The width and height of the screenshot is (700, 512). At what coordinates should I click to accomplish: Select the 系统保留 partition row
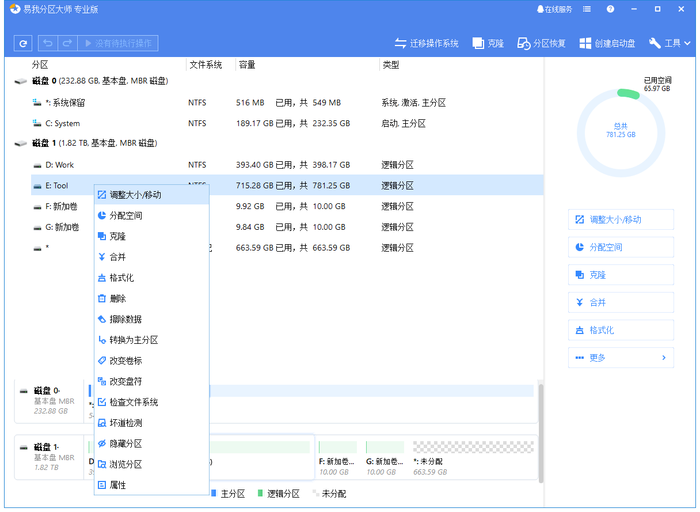coord(287,103)
